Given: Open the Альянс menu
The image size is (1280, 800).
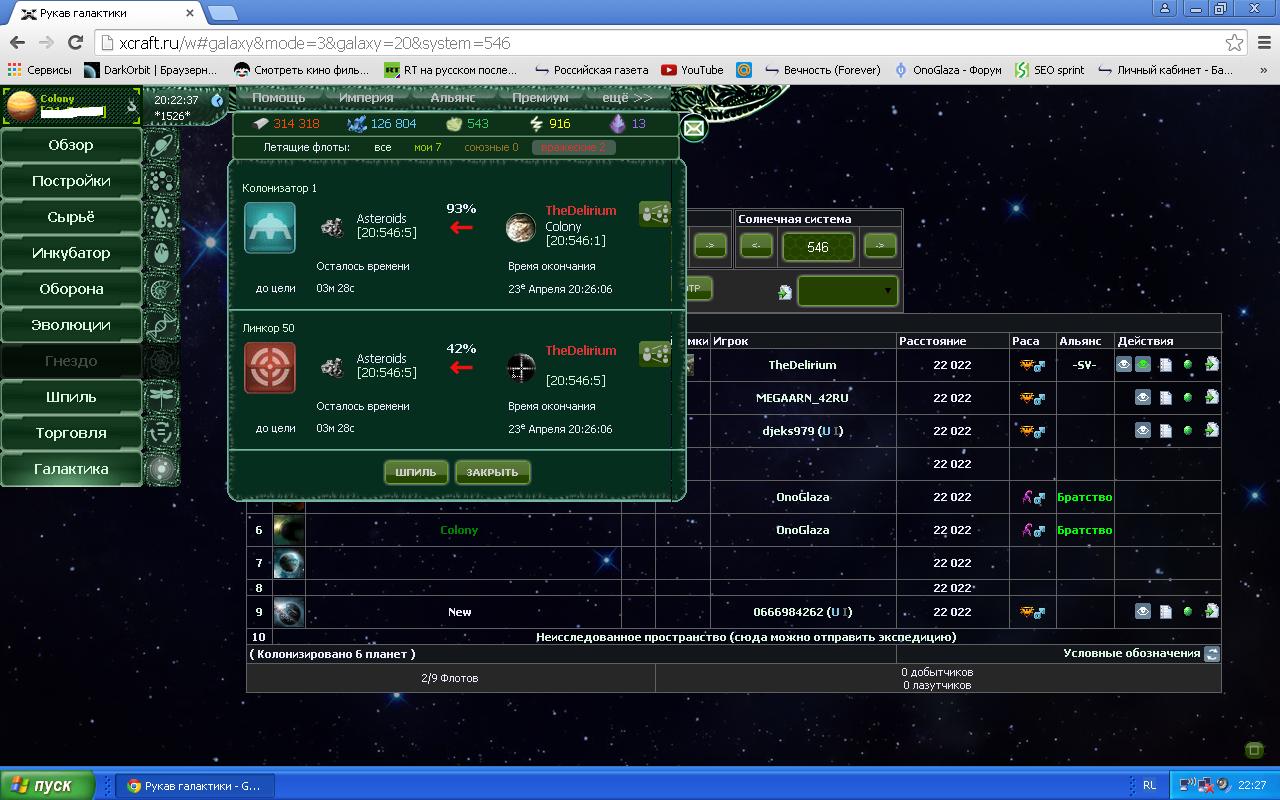Looking at the screenshot, I should (x=453, y=98).
